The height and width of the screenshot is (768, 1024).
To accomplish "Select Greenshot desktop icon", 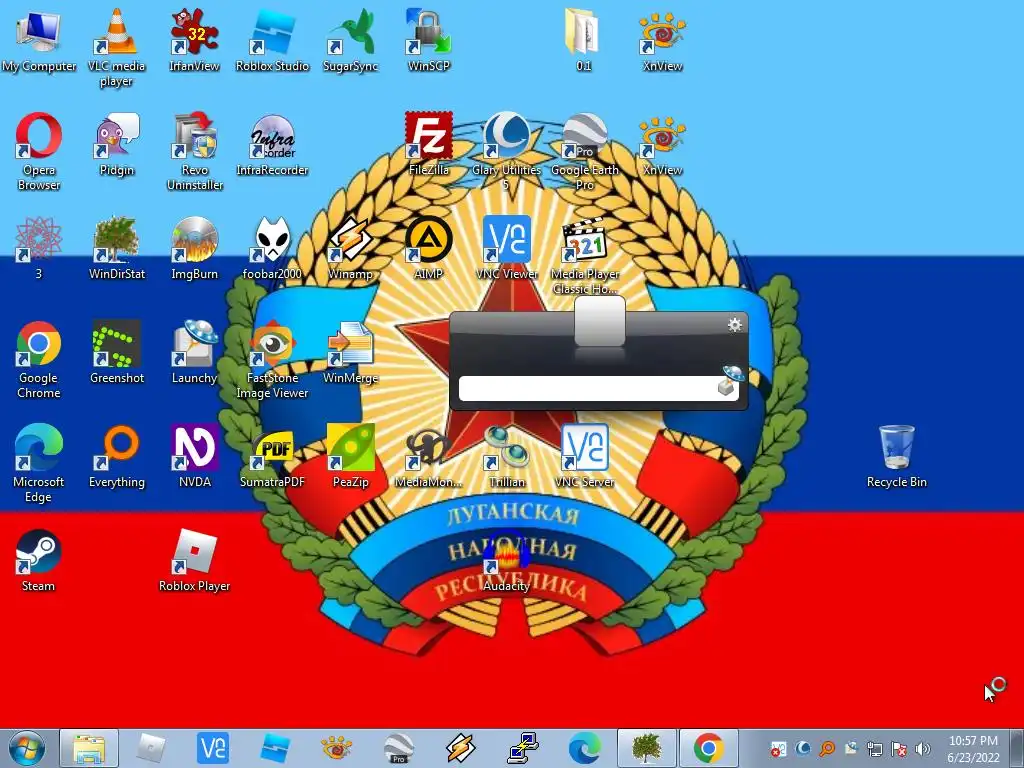I will click(x=116, y=353).
